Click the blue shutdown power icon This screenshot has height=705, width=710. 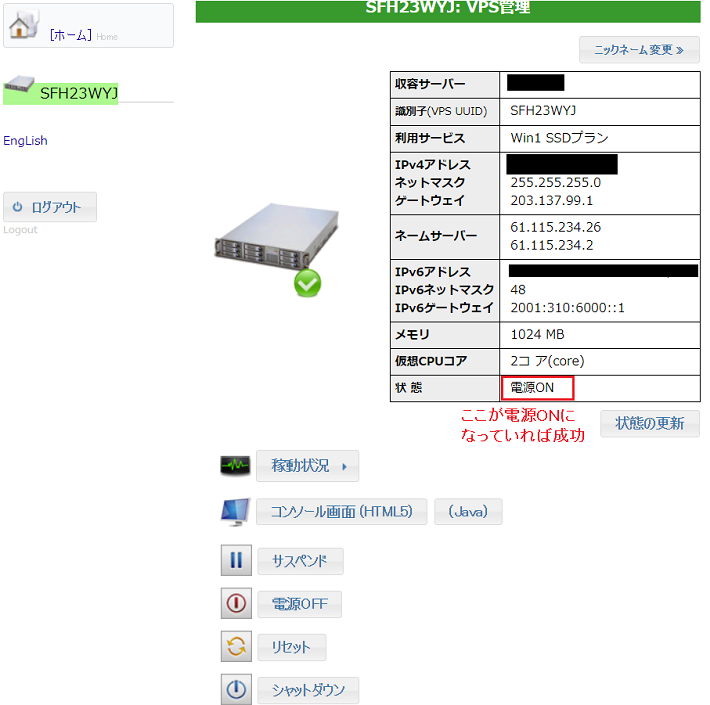pyautogui.click(x=236, y=689)
